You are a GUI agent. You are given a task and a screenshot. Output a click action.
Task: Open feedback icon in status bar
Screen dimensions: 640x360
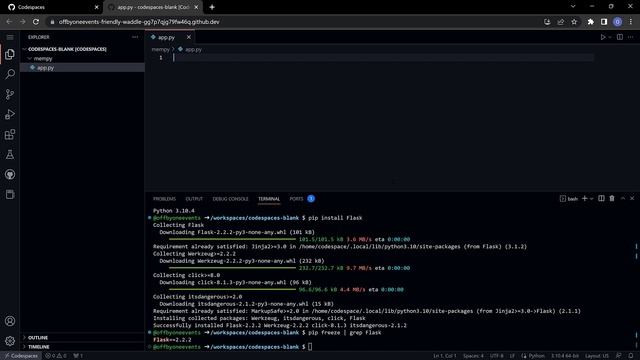point(619,356)
